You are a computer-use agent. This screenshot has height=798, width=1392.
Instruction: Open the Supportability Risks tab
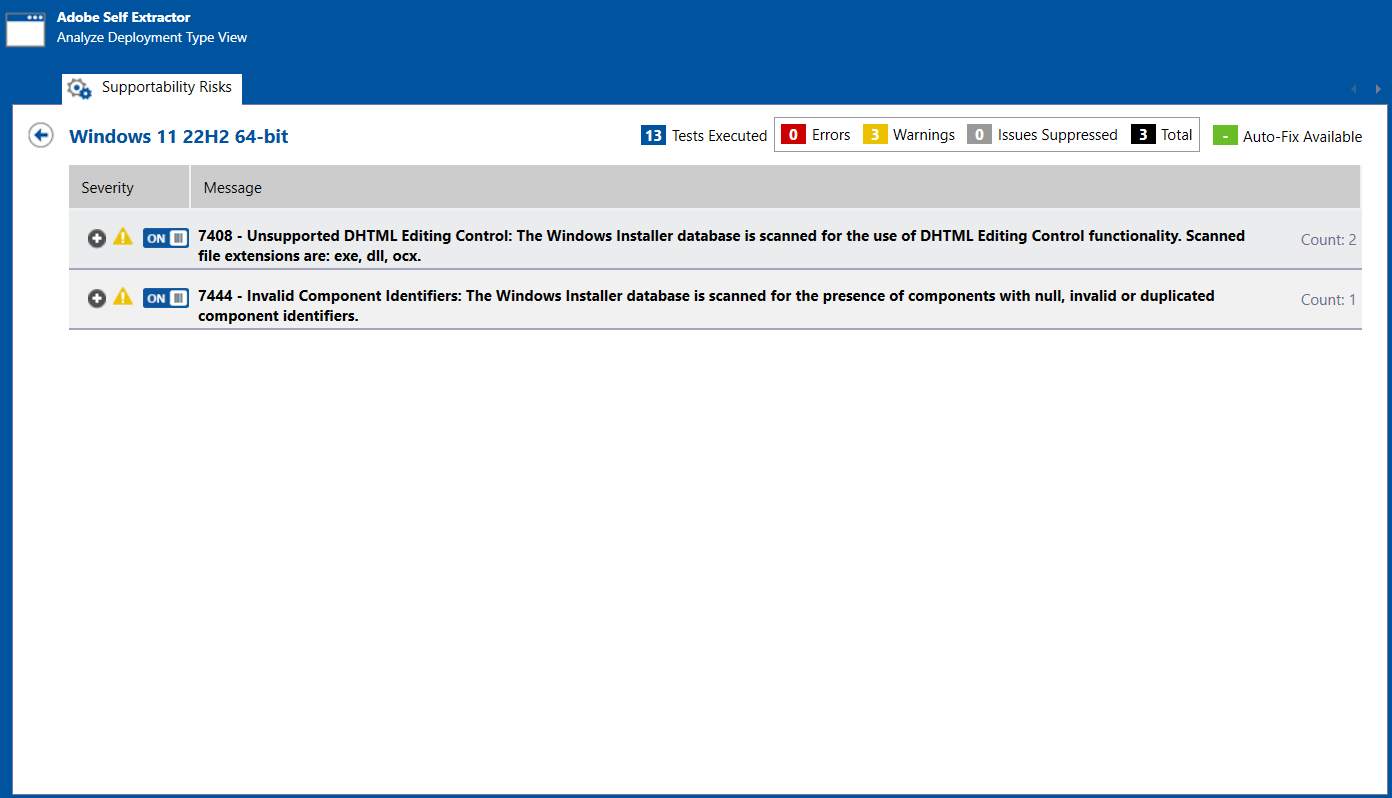tap(152, 88)
